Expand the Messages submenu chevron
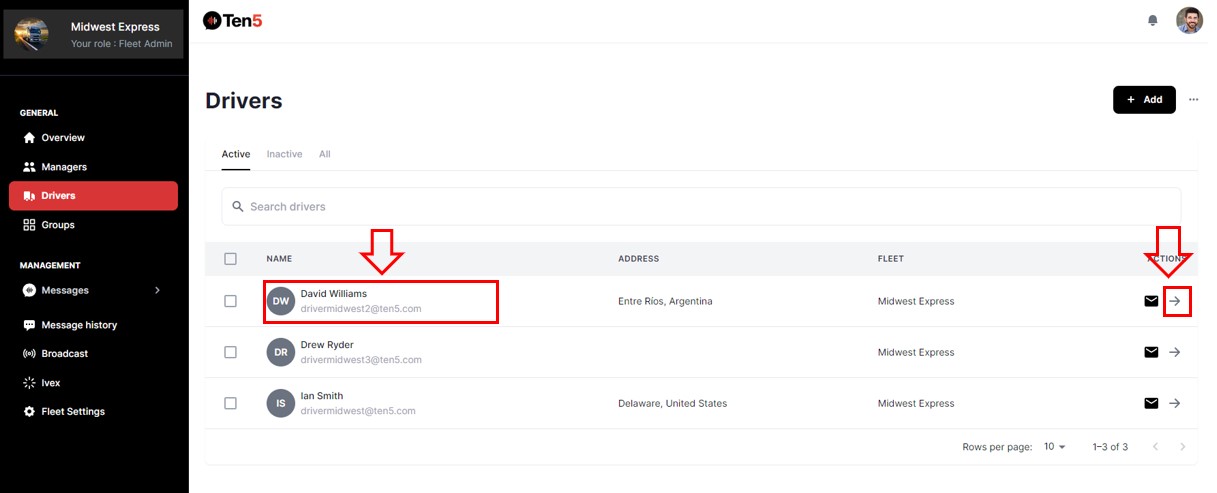Viewport: 1217px width, 493px height. 157,290
